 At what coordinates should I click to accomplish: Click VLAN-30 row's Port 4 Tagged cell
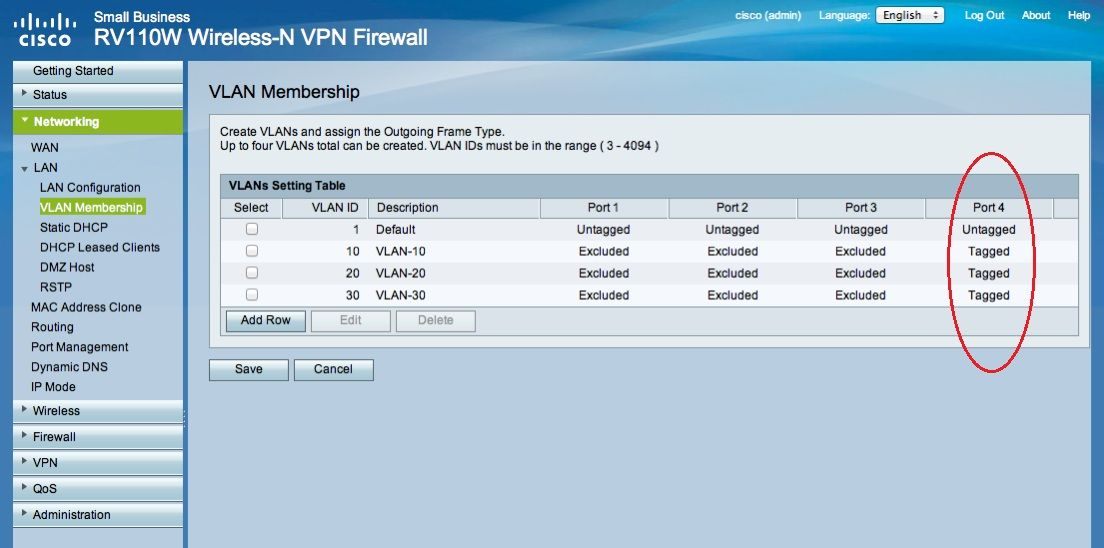pyautogui.click(x=989, y=295)
